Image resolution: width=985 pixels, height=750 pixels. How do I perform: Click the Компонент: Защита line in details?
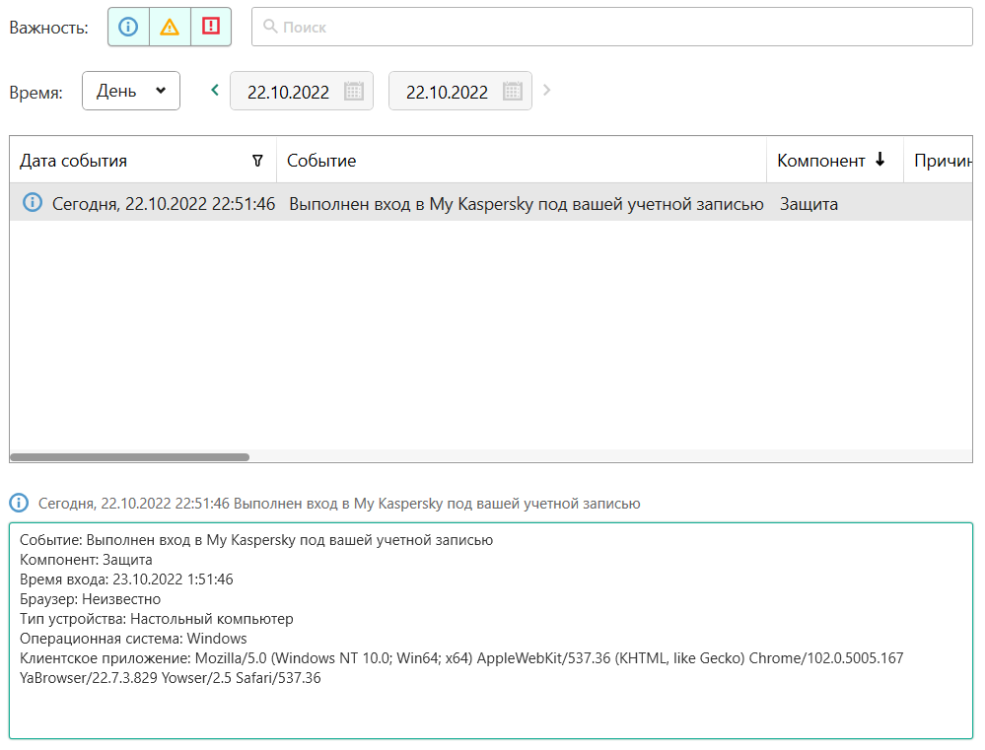point(86,560)
